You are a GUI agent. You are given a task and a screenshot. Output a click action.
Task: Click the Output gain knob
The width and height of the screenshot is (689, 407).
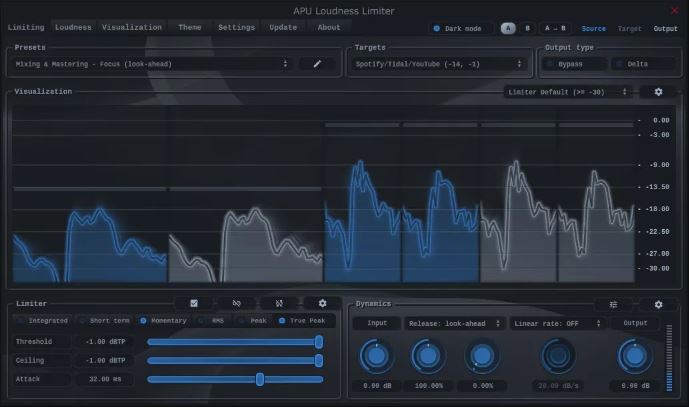[635, 356]
